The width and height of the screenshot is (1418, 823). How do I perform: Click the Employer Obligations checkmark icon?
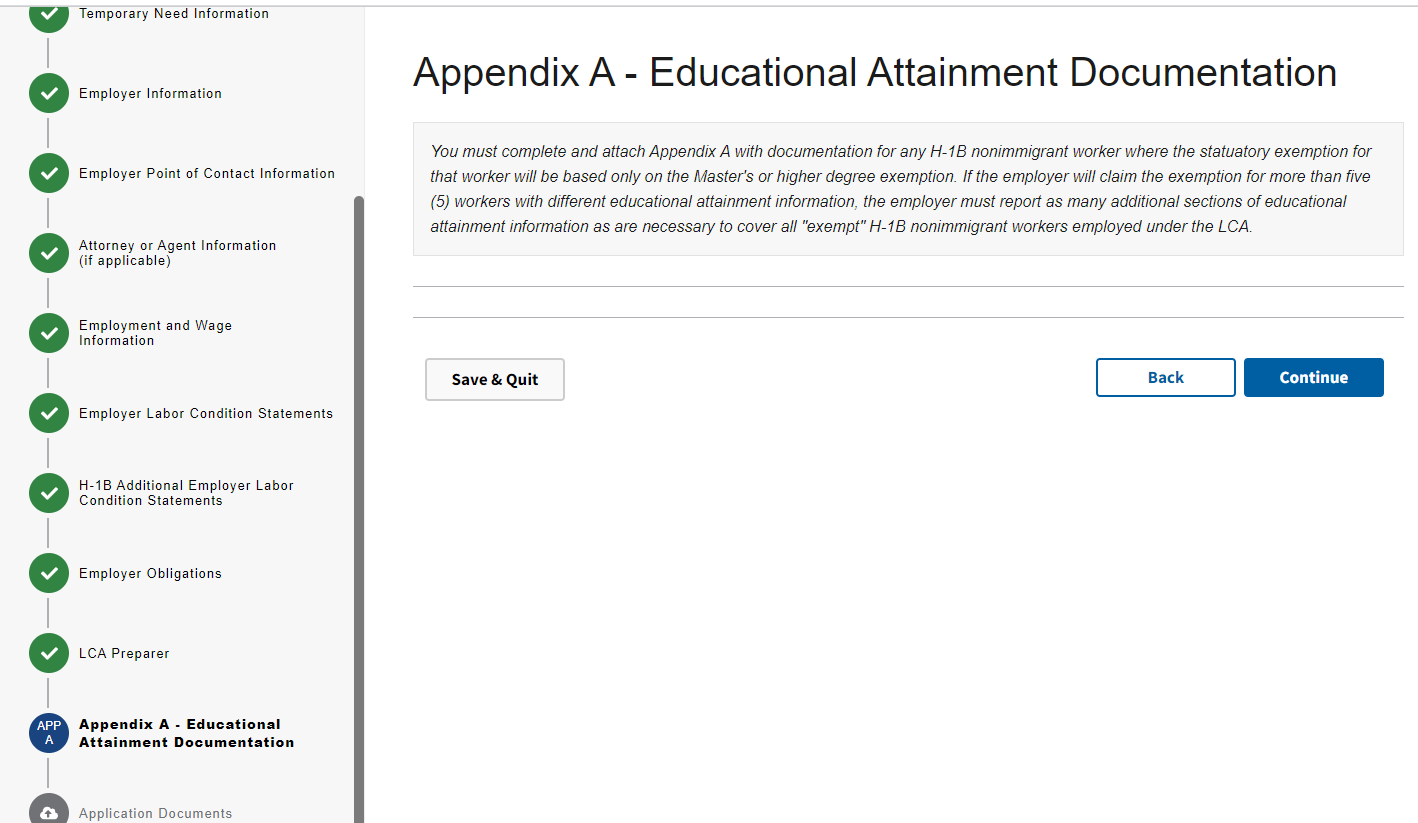point(49,573)
